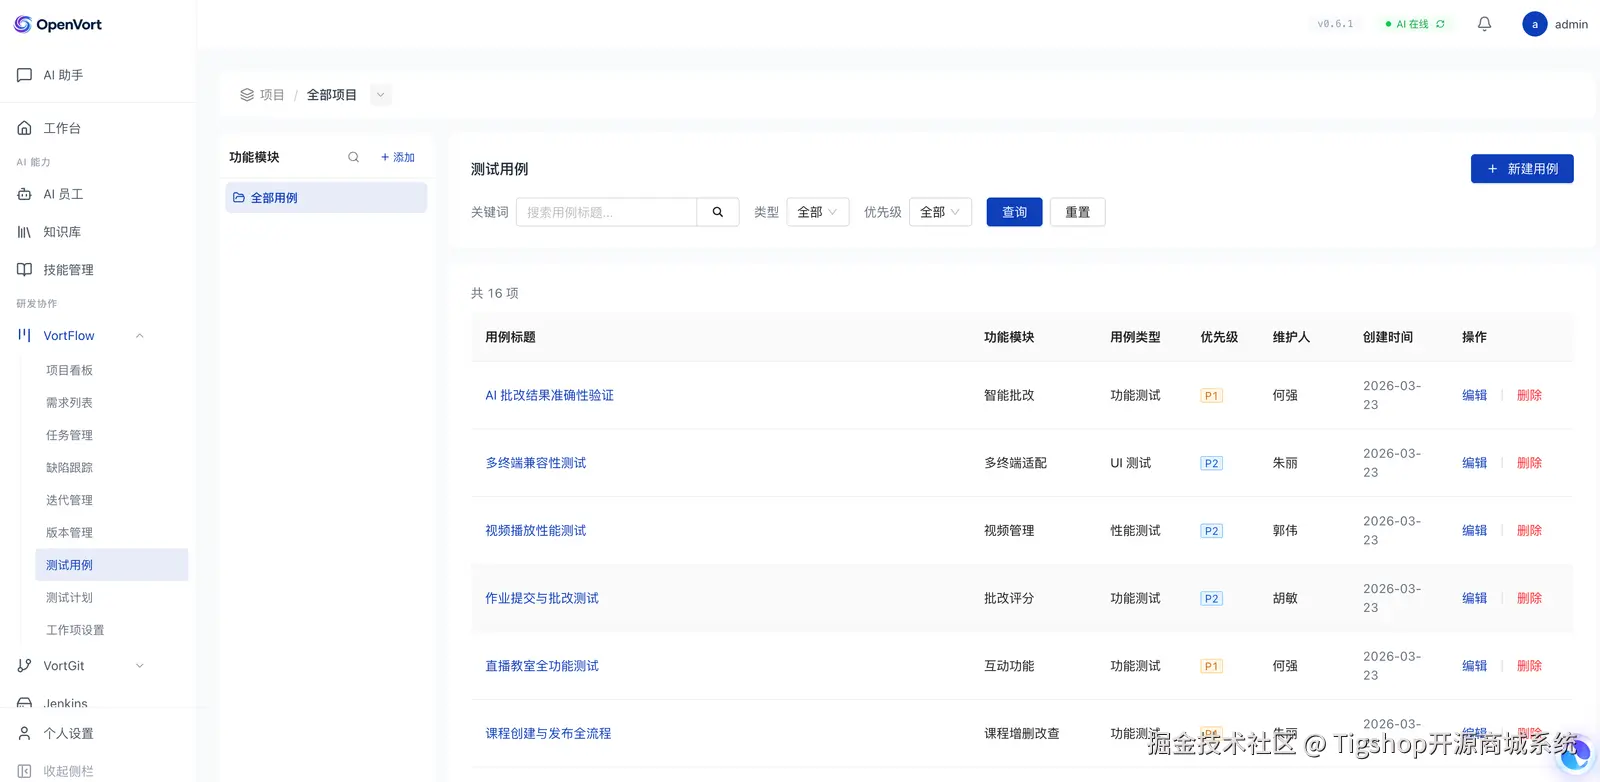Click the P1 tag on AI 批改 row
Screen dimensions: 1600x782
[1211, 396]
